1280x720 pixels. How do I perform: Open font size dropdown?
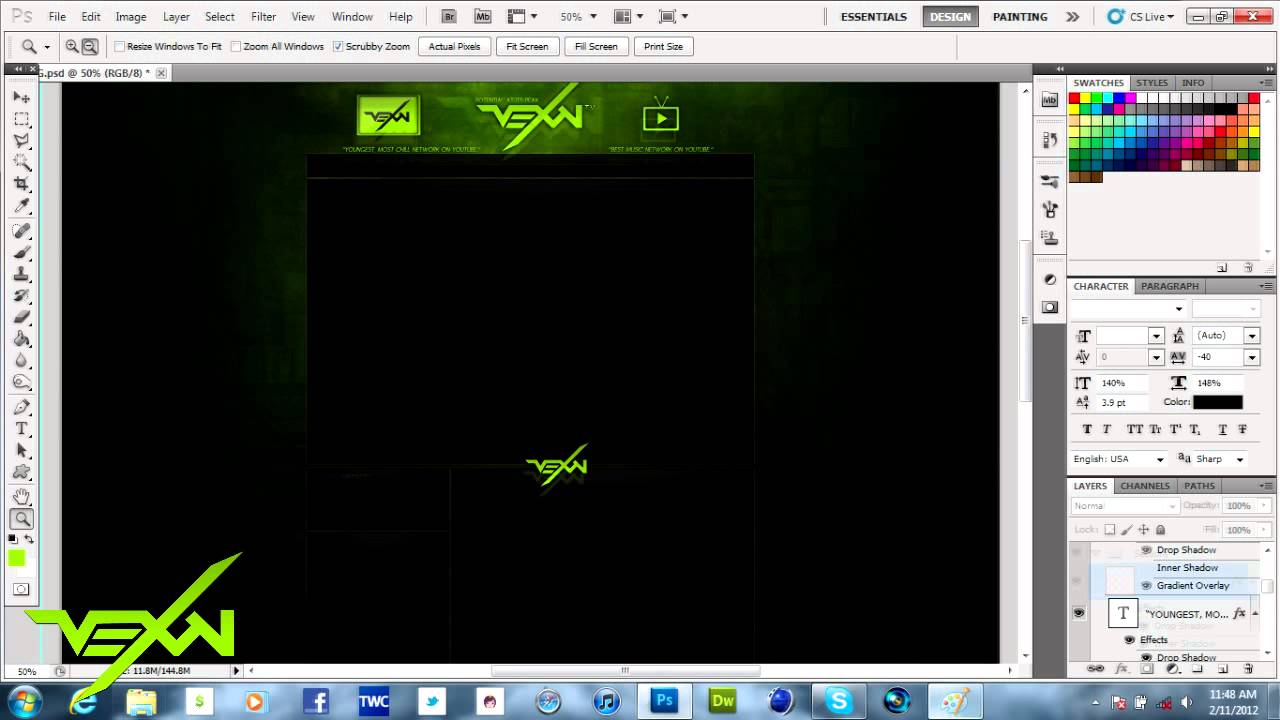pos(1156,336)
